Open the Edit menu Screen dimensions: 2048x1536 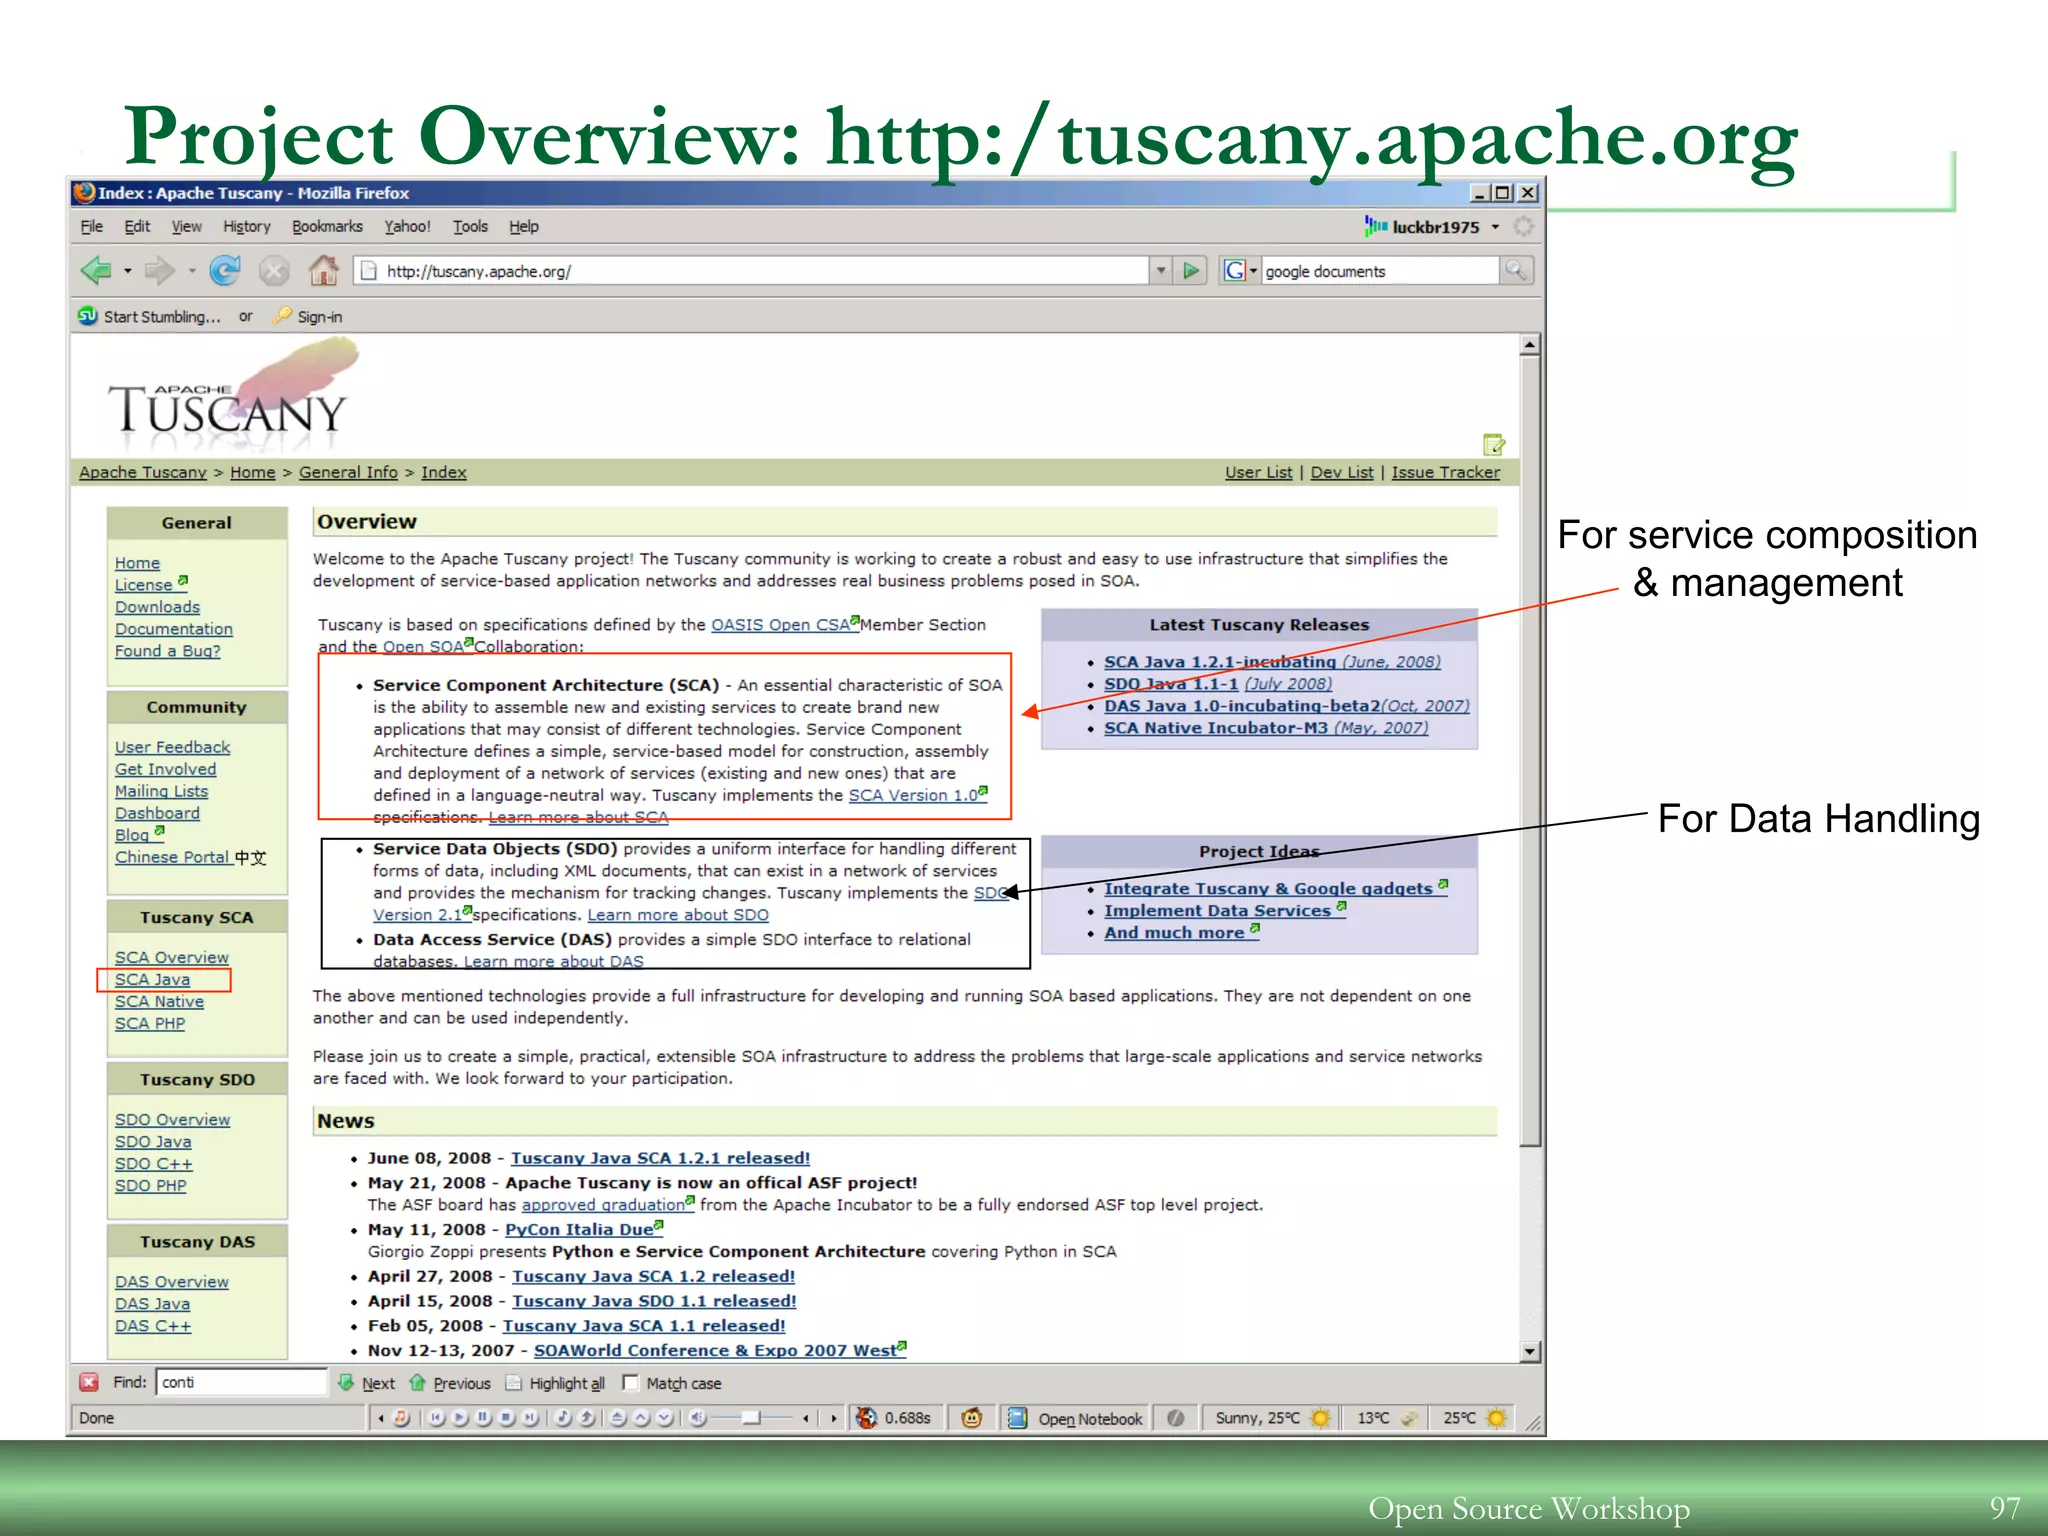pyautogui.click(x=137, y=227)
